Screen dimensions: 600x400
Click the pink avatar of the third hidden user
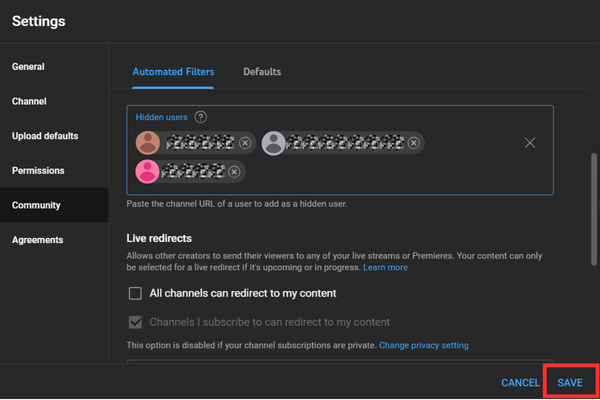point(148,172)
